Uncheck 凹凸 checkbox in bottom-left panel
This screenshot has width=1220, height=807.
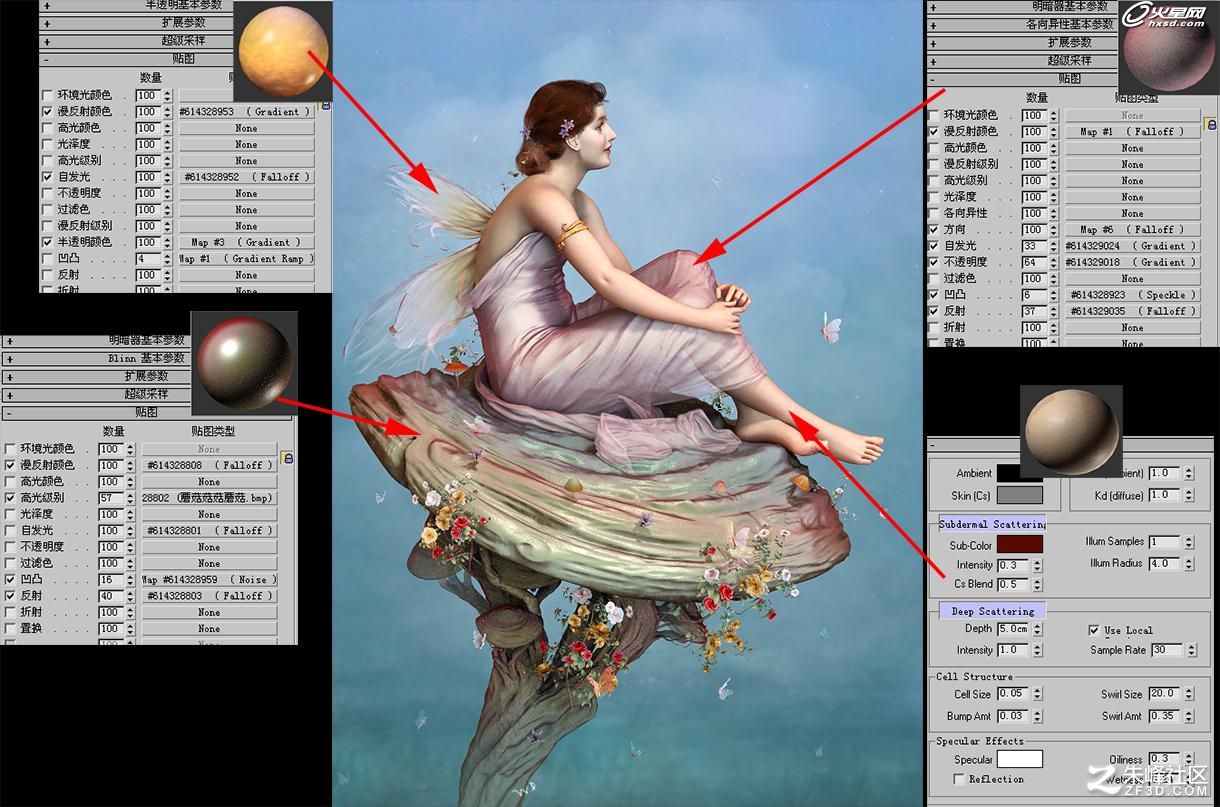tap(11, 580)
